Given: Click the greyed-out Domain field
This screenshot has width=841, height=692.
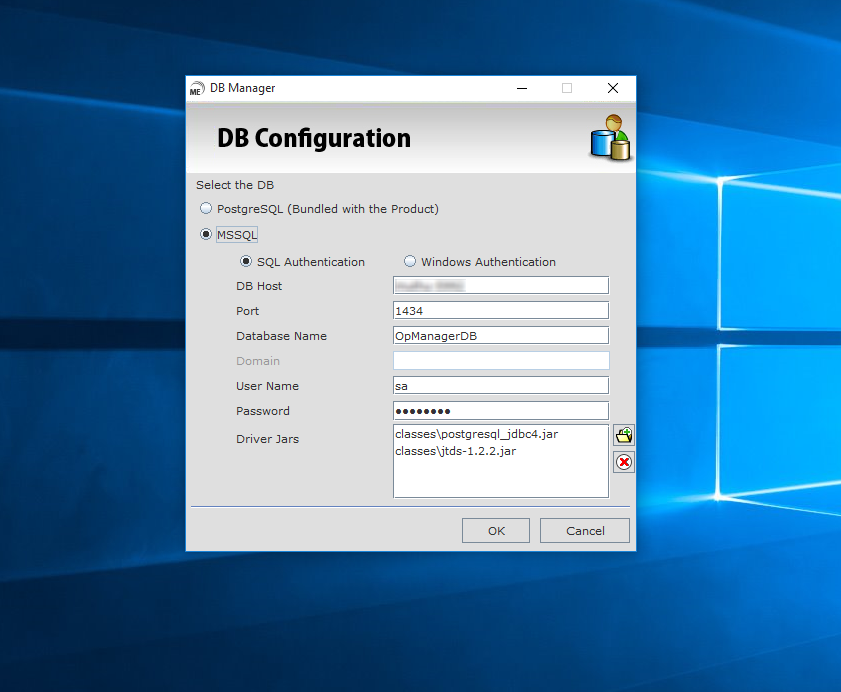Looking at the screenshot, I should pyautogui.click(x=500, y=361).
